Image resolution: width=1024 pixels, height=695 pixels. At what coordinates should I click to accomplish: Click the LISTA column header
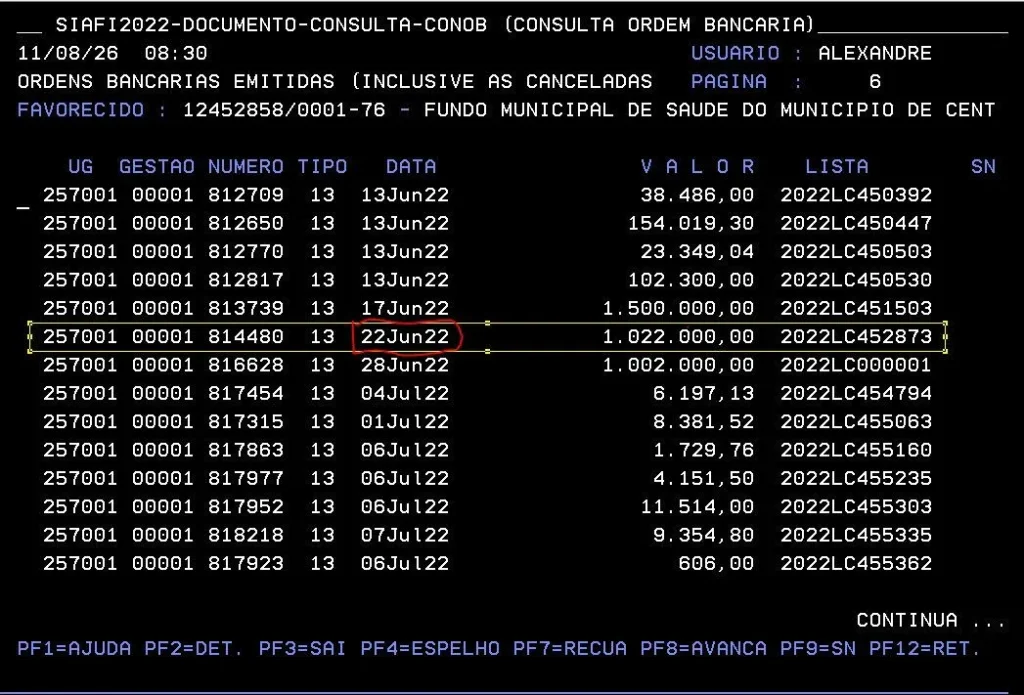pyautogui.click(x=837, y=167)
